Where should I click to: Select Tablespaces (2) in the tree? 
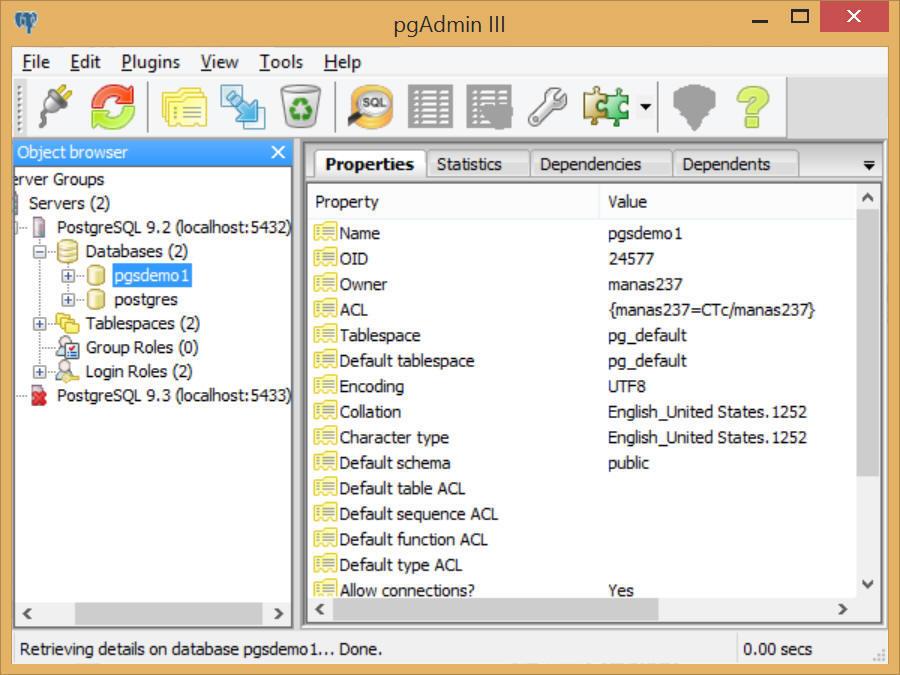tap(142, 324)
